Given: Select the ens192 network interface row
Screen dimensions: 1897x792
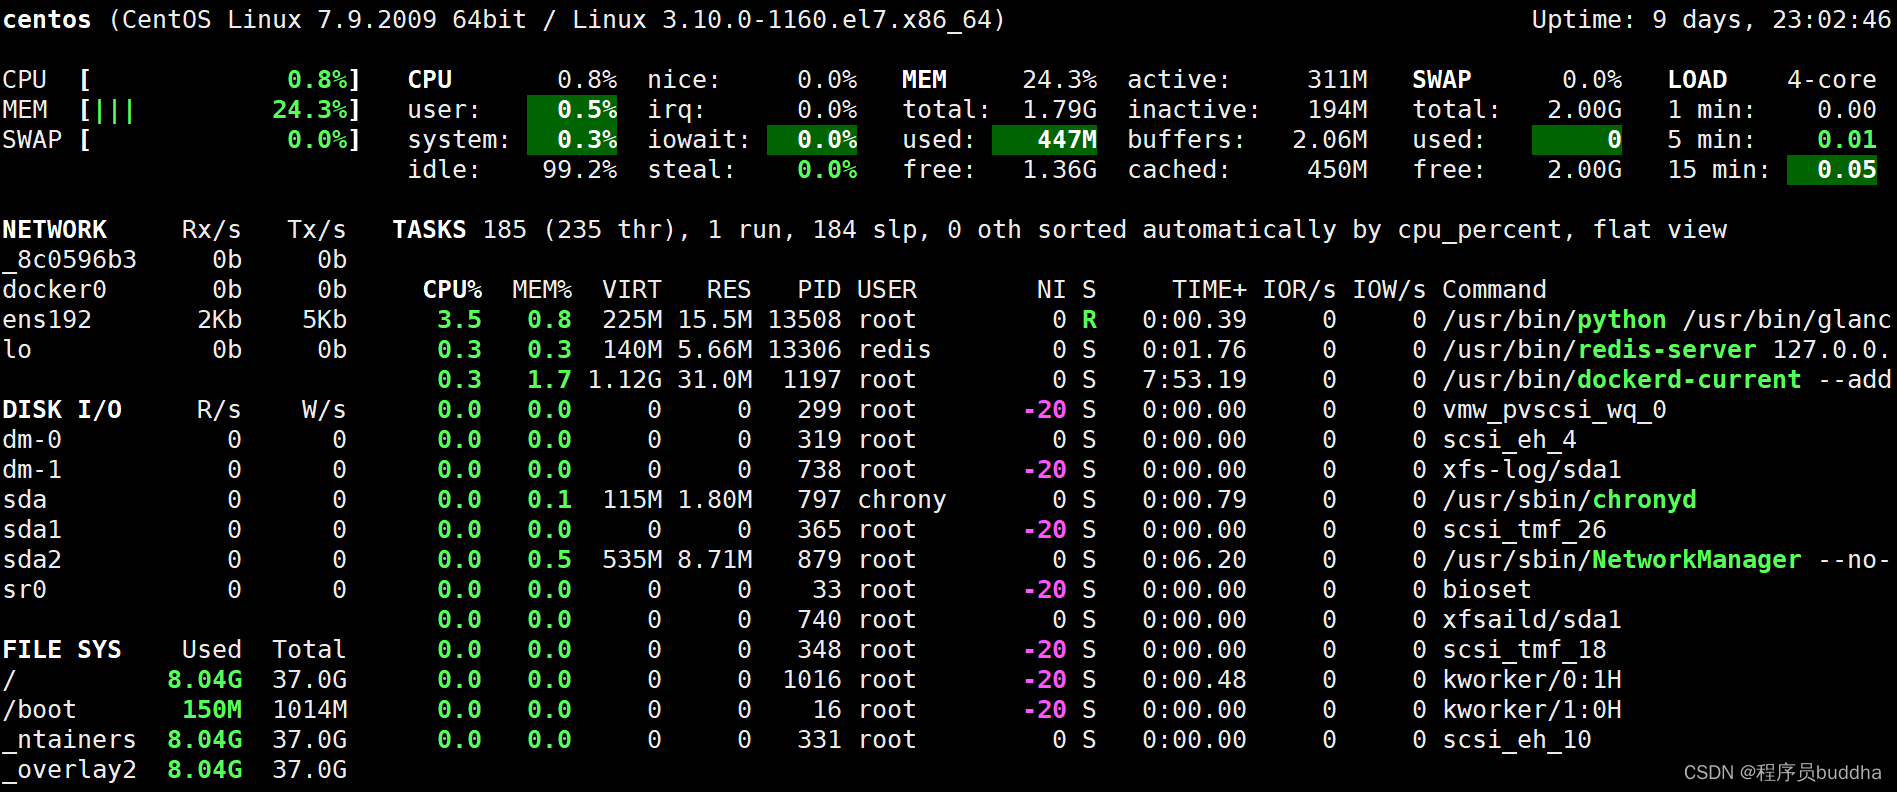Looking at the screenshot, I should click(x=174, y=320).
